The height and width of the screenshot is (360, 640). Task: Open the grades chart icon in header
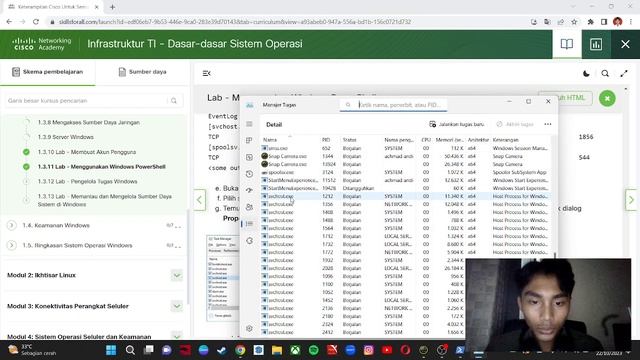click(596, 44)
